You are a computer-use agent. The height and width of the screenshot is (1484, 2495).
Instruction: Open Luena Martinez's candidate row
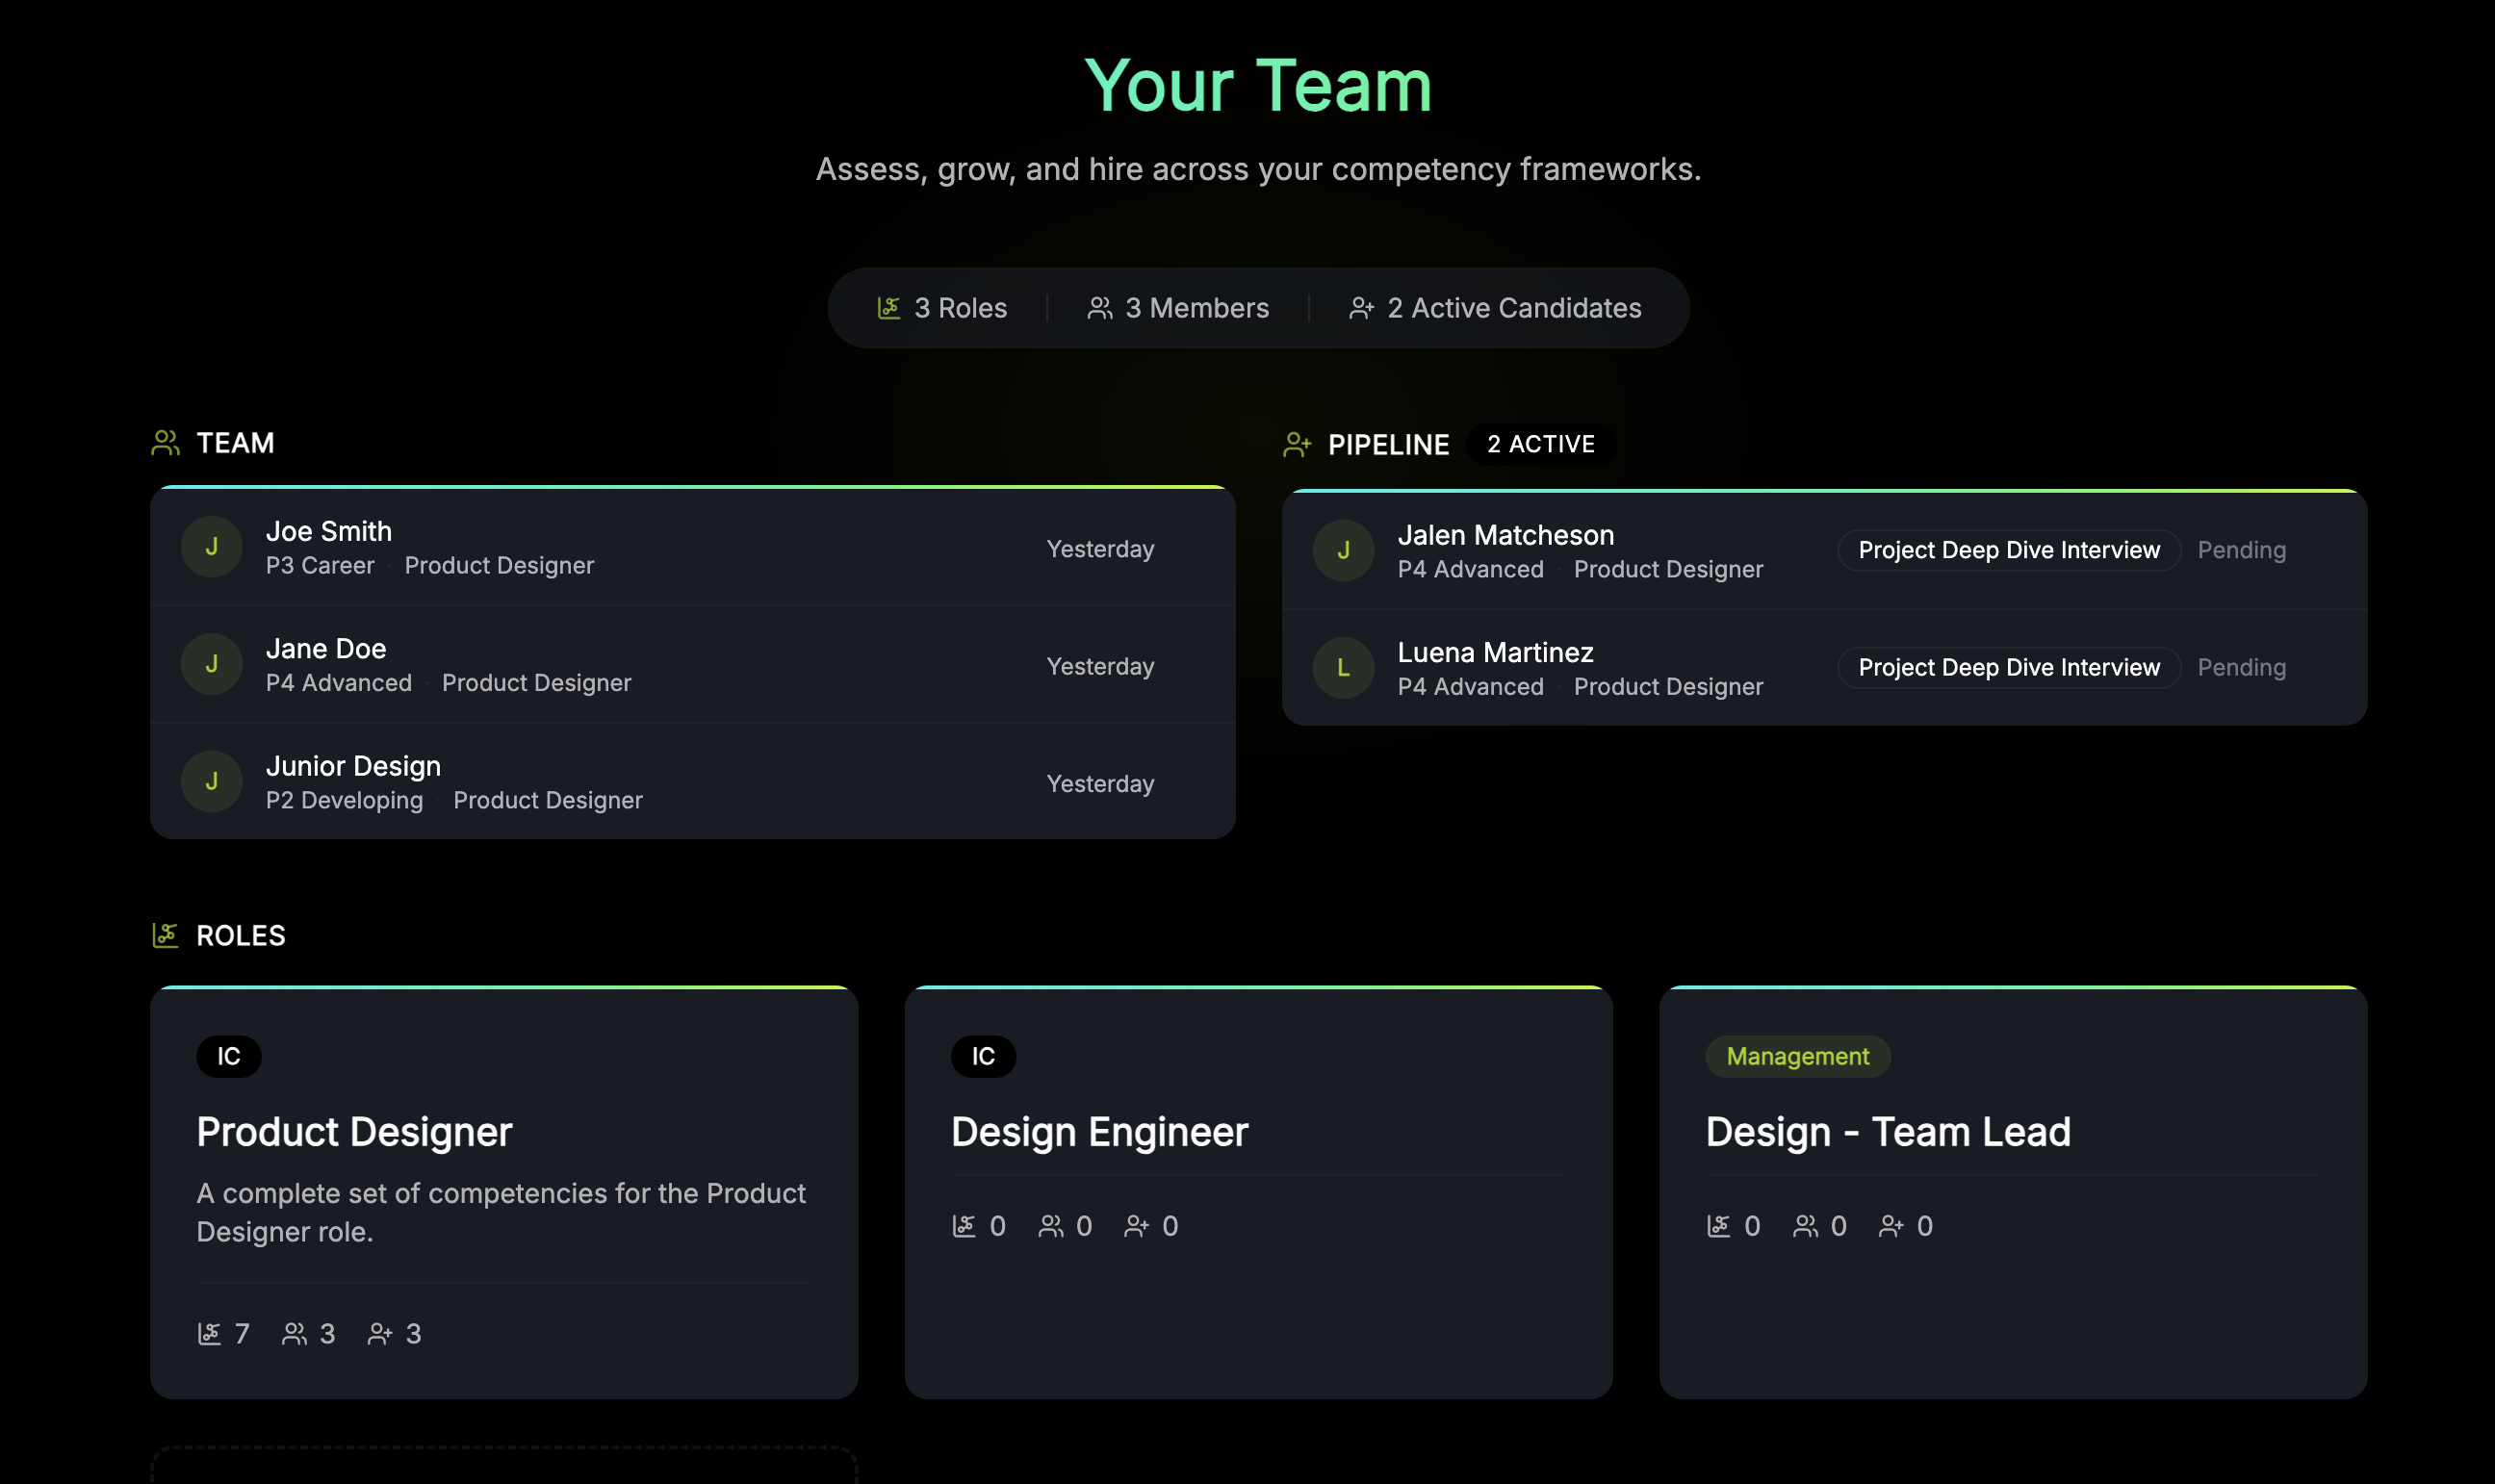point(1824,668)
